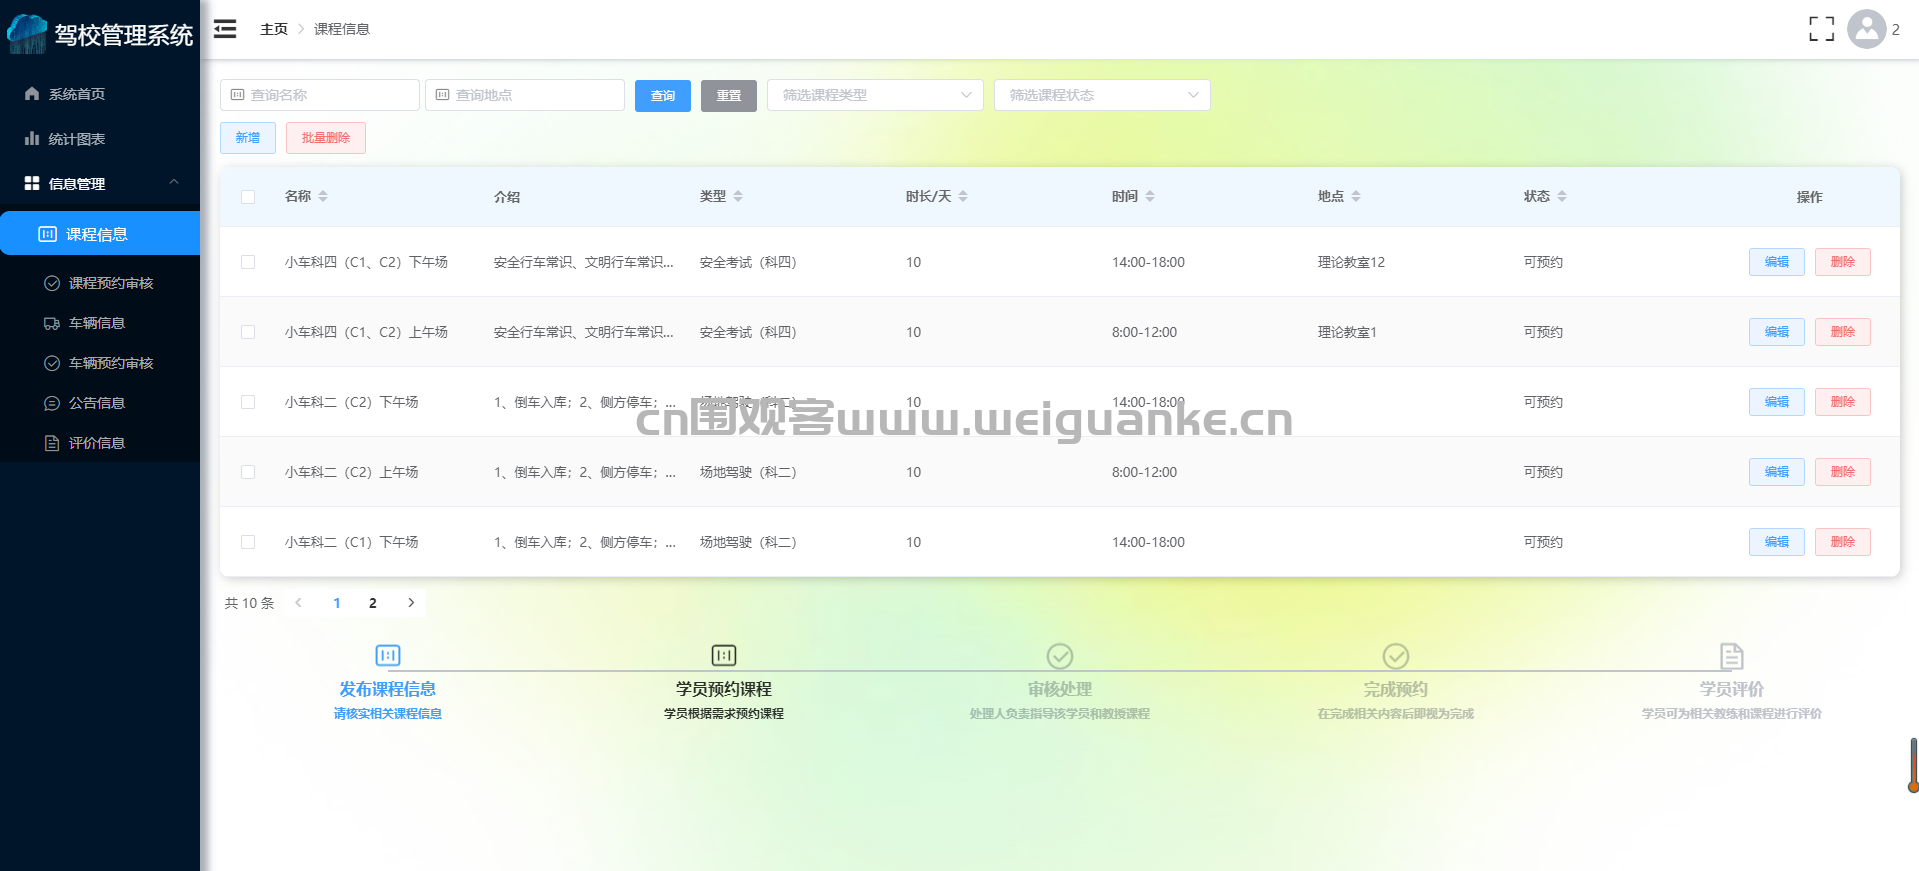The height and width of the screenshot is (871, 1919).
Task: Focus the 查询地点 search field
Action: point(525,95)
